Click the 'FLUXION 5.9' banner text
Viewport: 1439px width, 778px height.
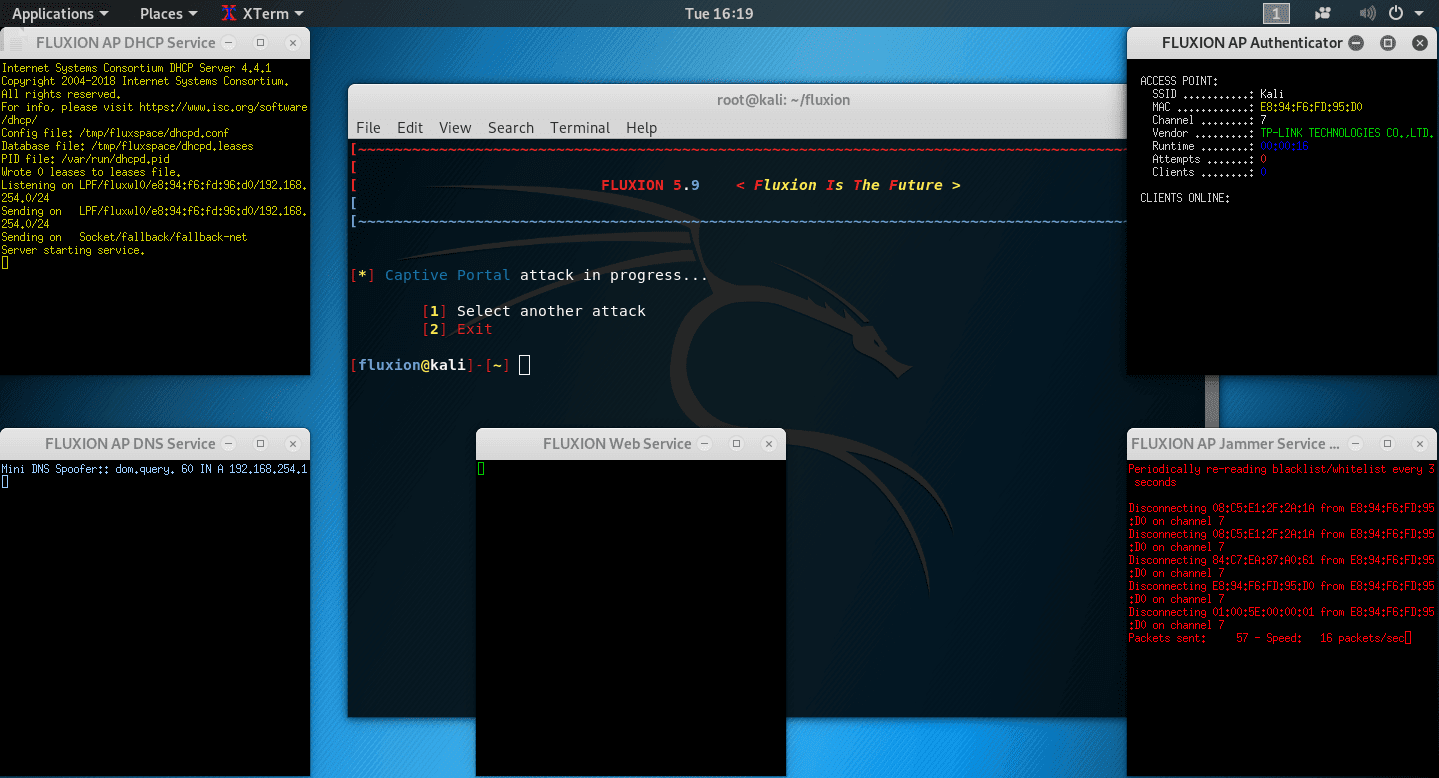click(x=650, y=185)
